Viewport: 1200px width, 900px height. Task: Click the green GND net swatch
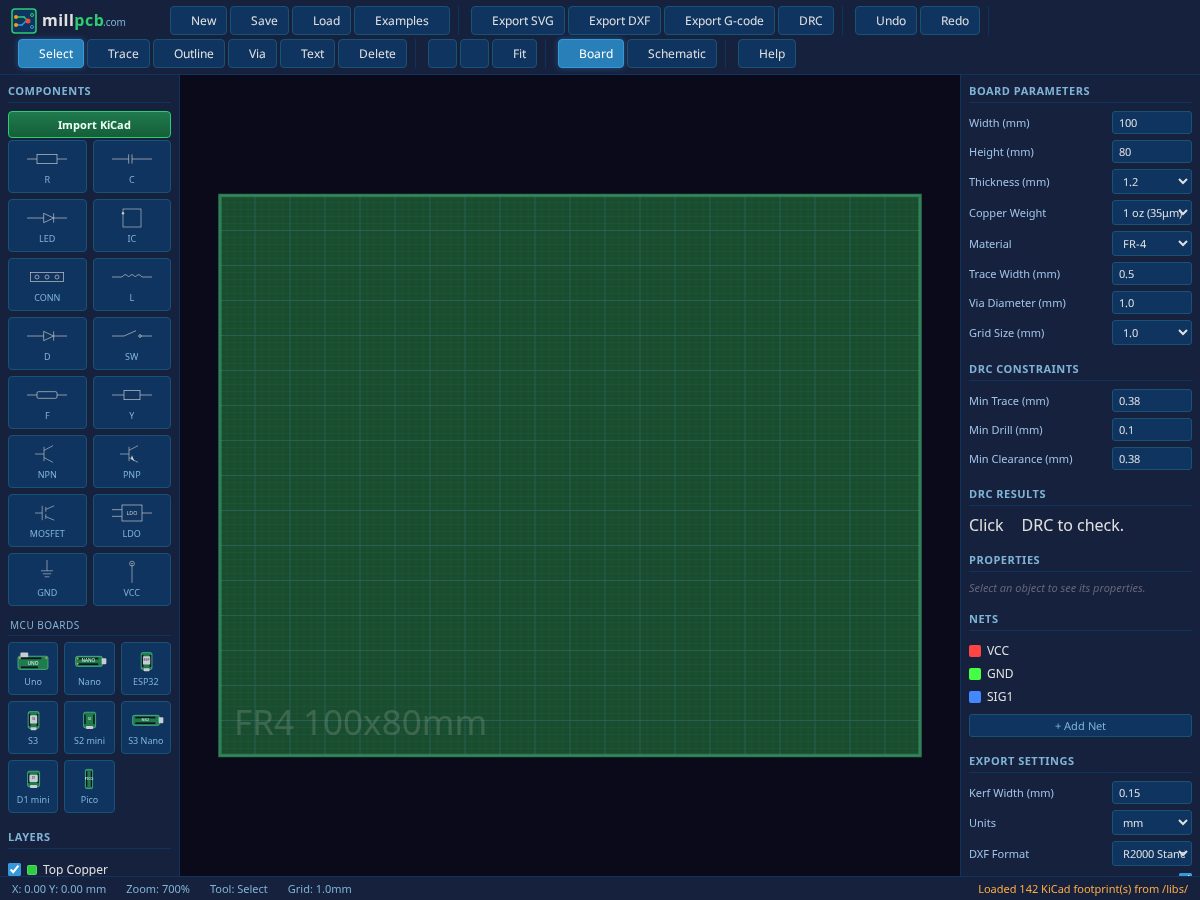point(975,674)
